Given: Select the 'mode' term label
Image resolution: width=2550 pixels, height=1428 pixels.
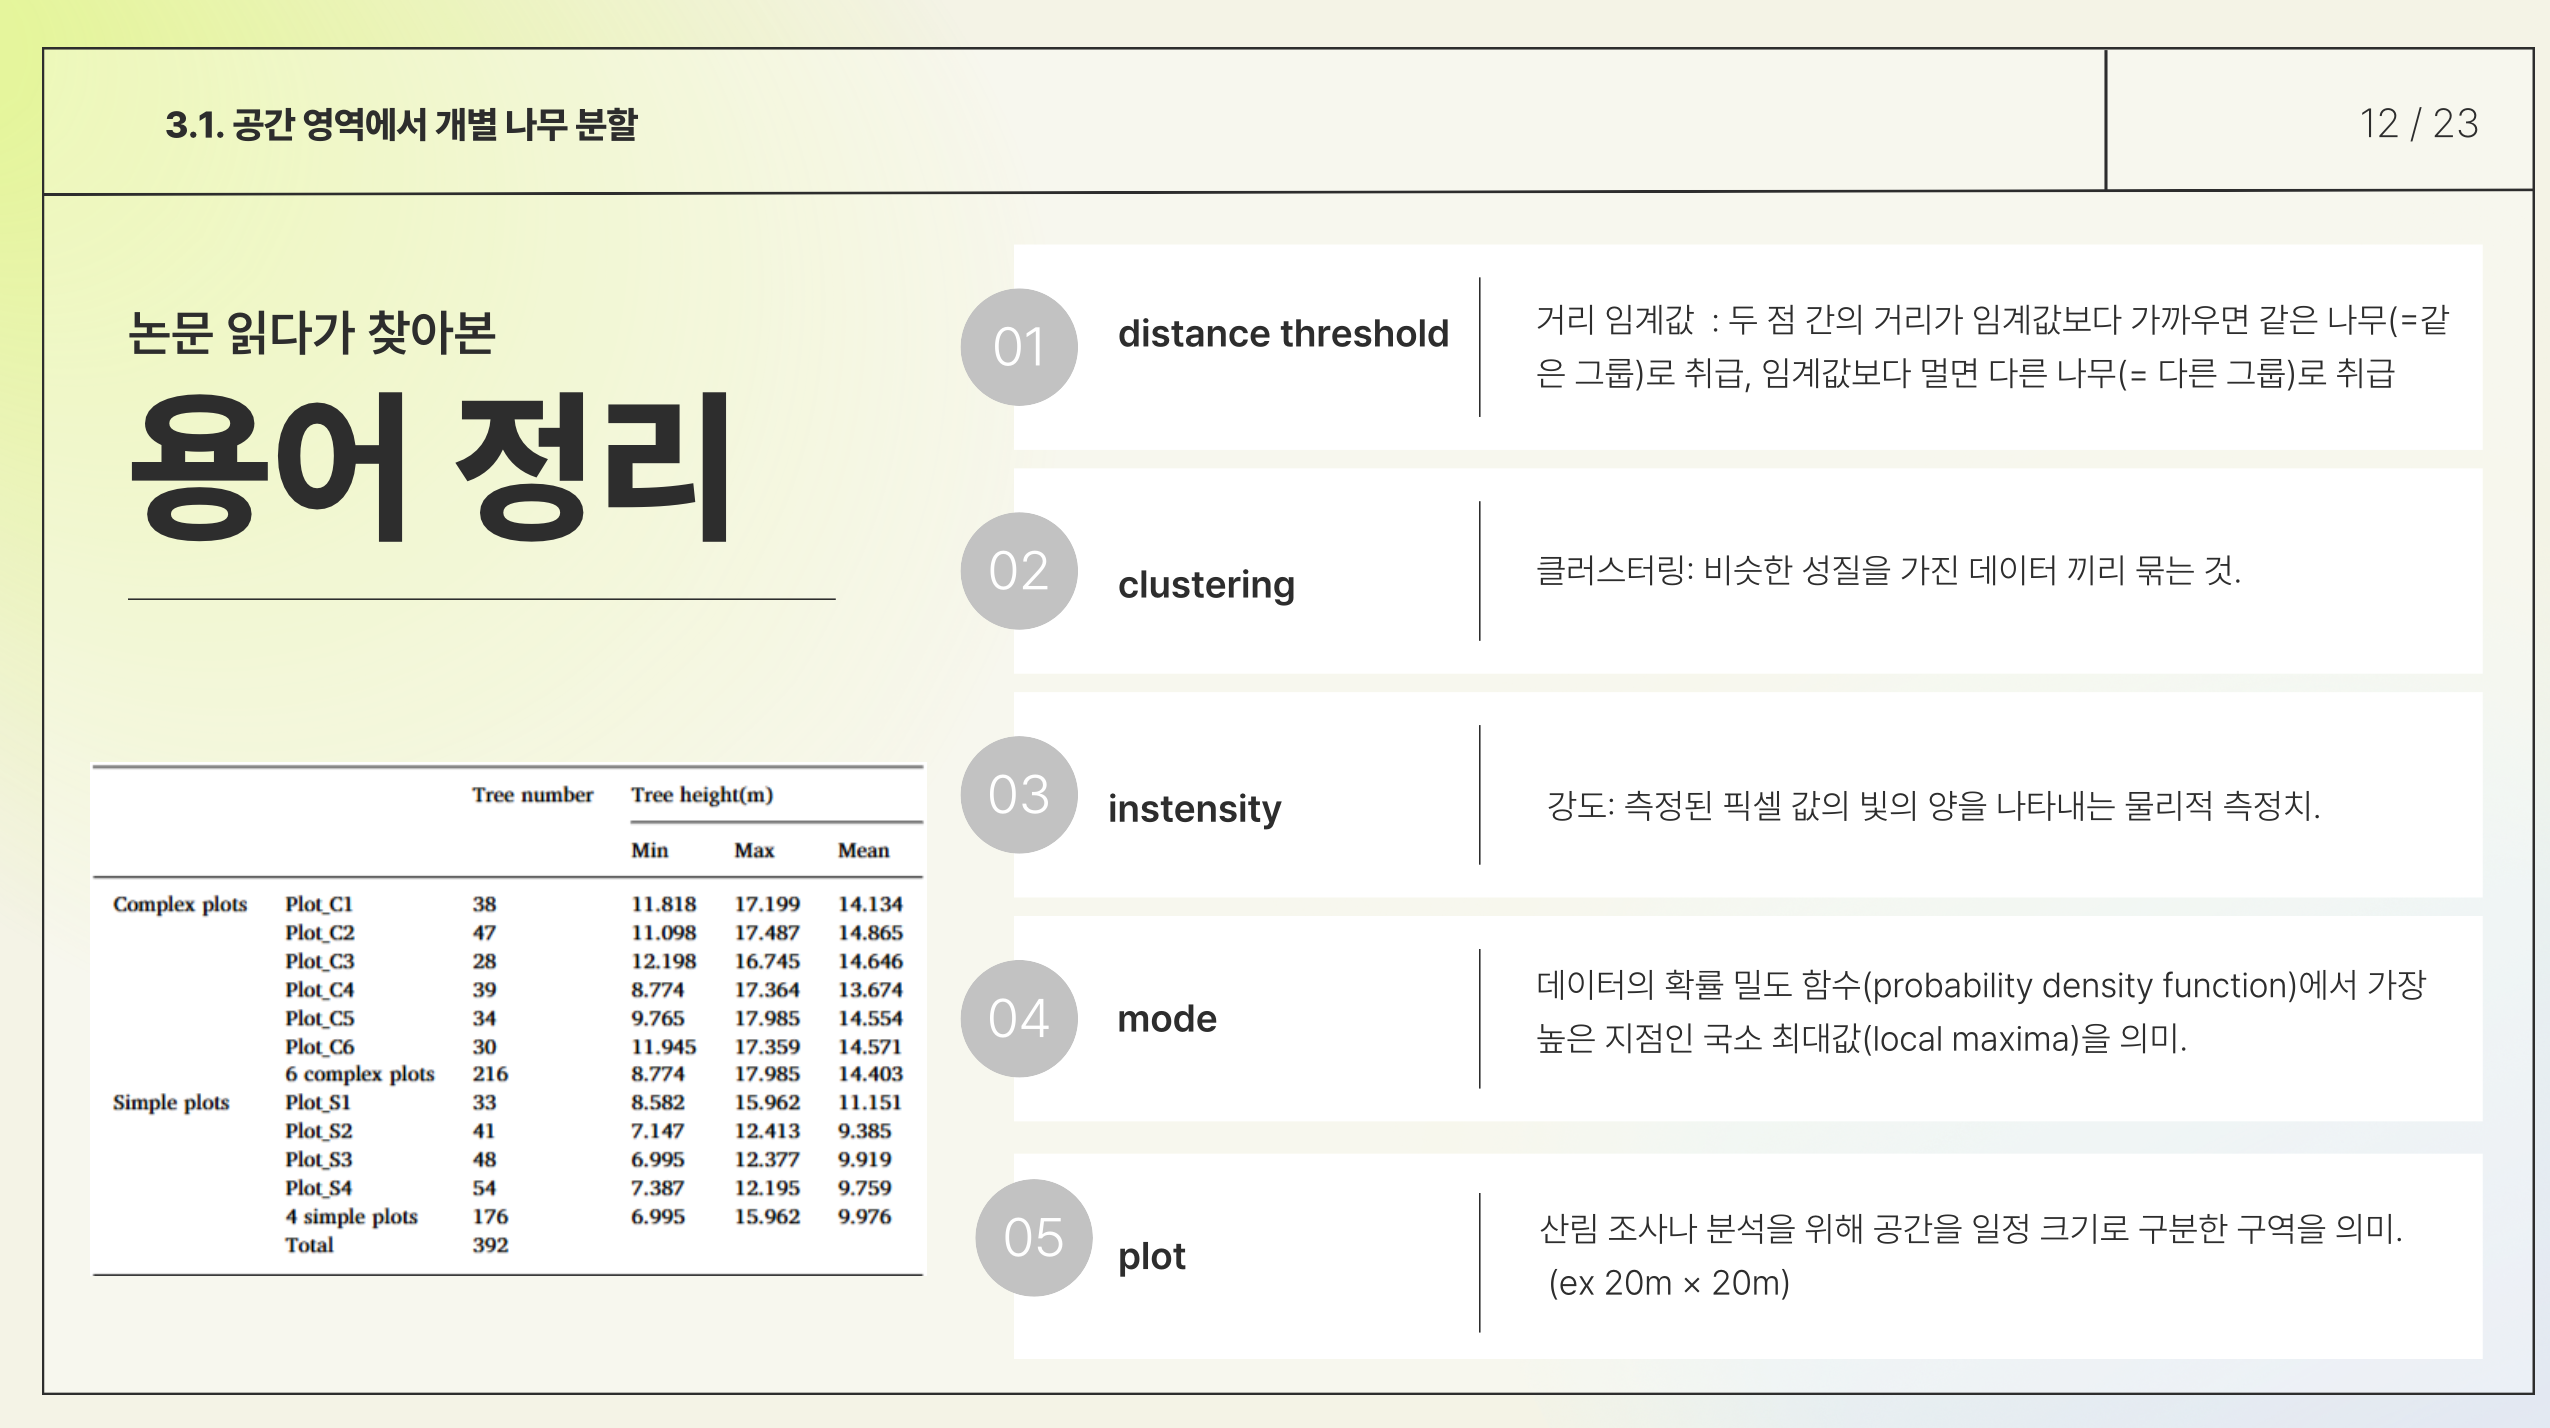Looking at the screenshot, I should [x=1167, y=1019].
